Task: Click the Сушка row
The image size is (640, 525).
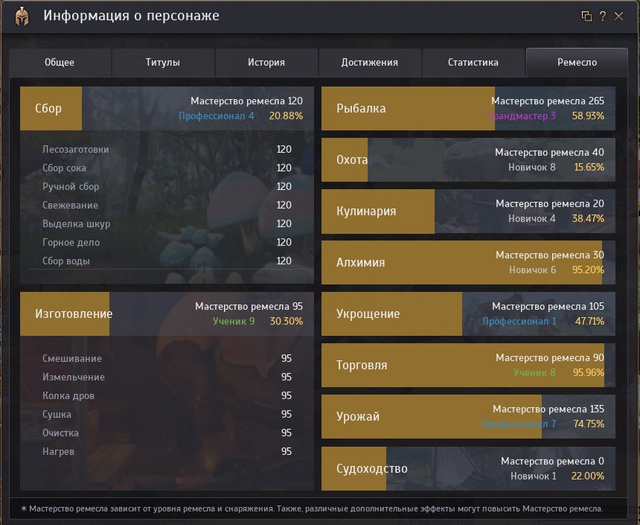Action: [x=167, y=414]
